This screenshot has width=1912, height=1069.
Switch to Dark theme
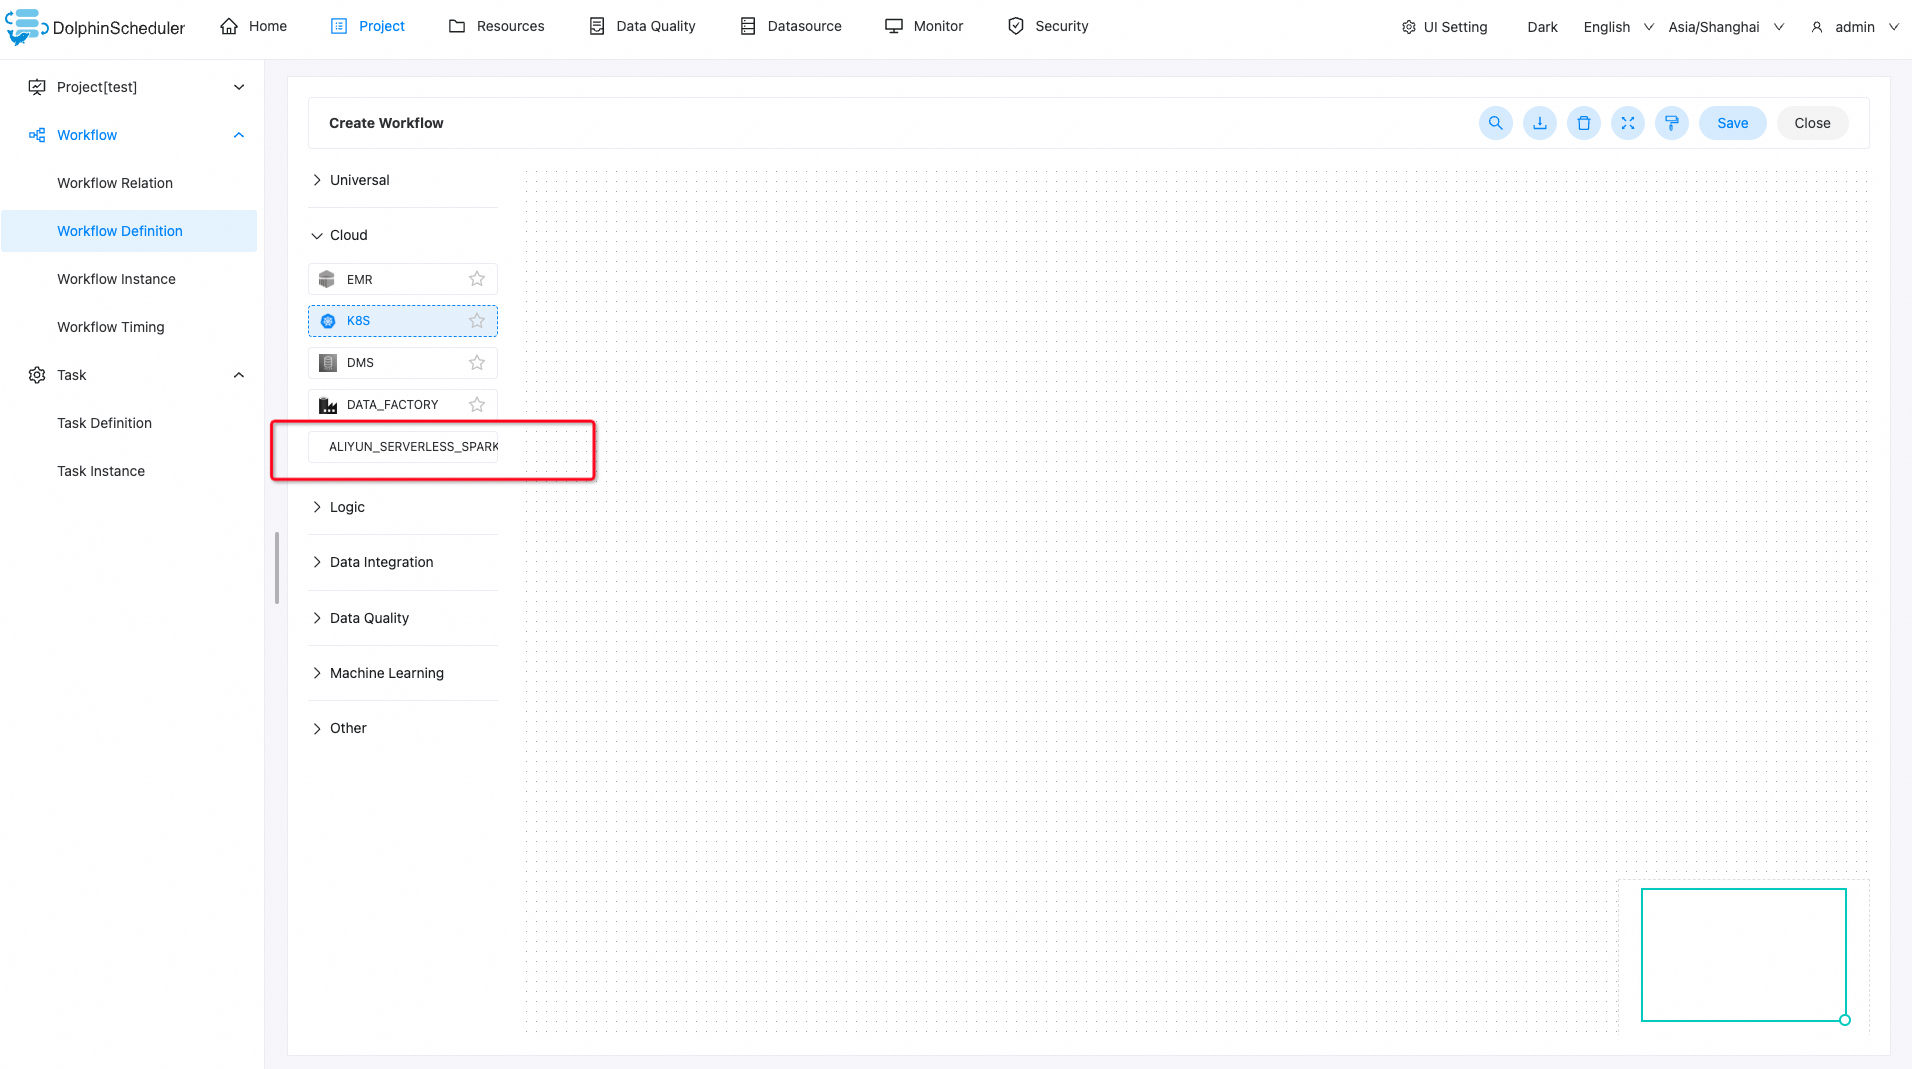pyautogui.click(x=1542, y=27)
